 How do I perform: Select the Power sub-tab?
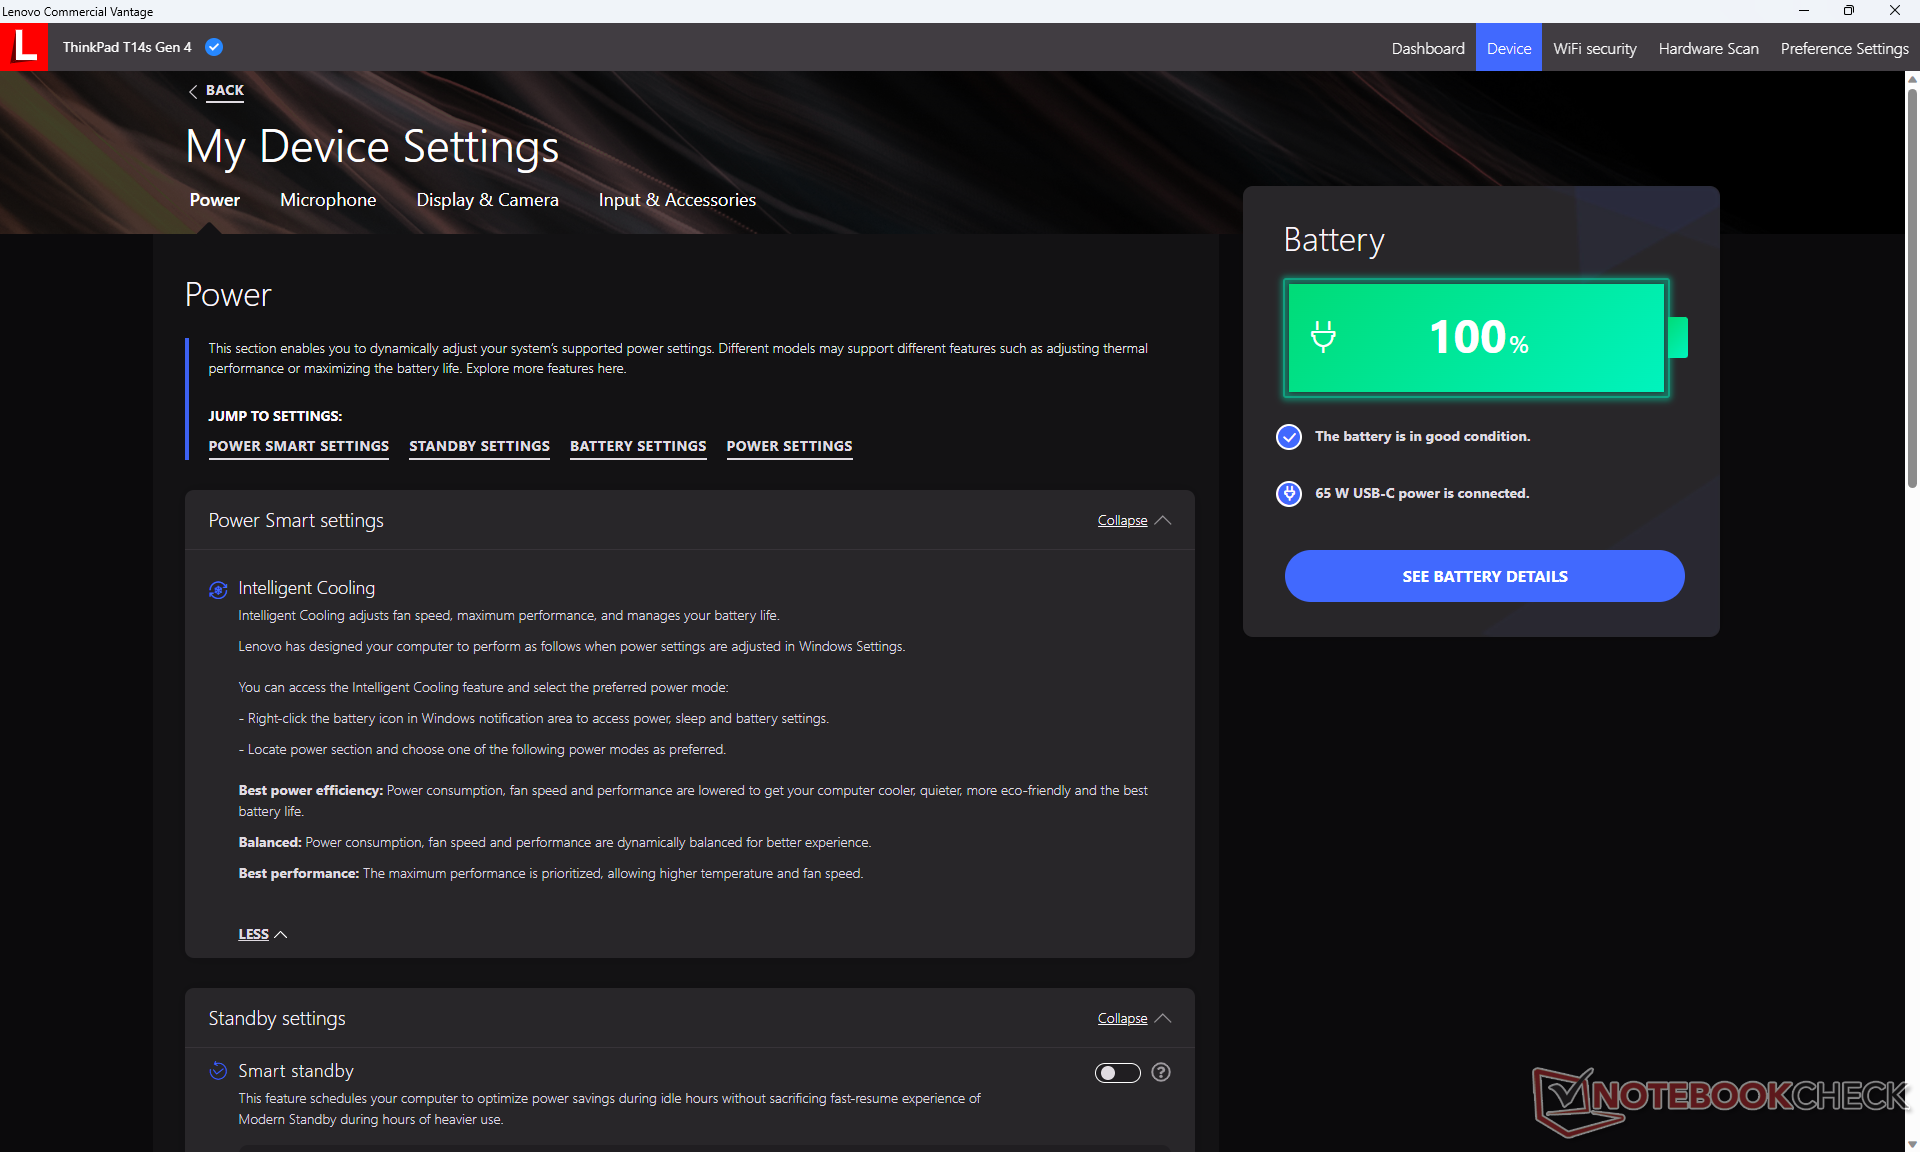point(215,200)
